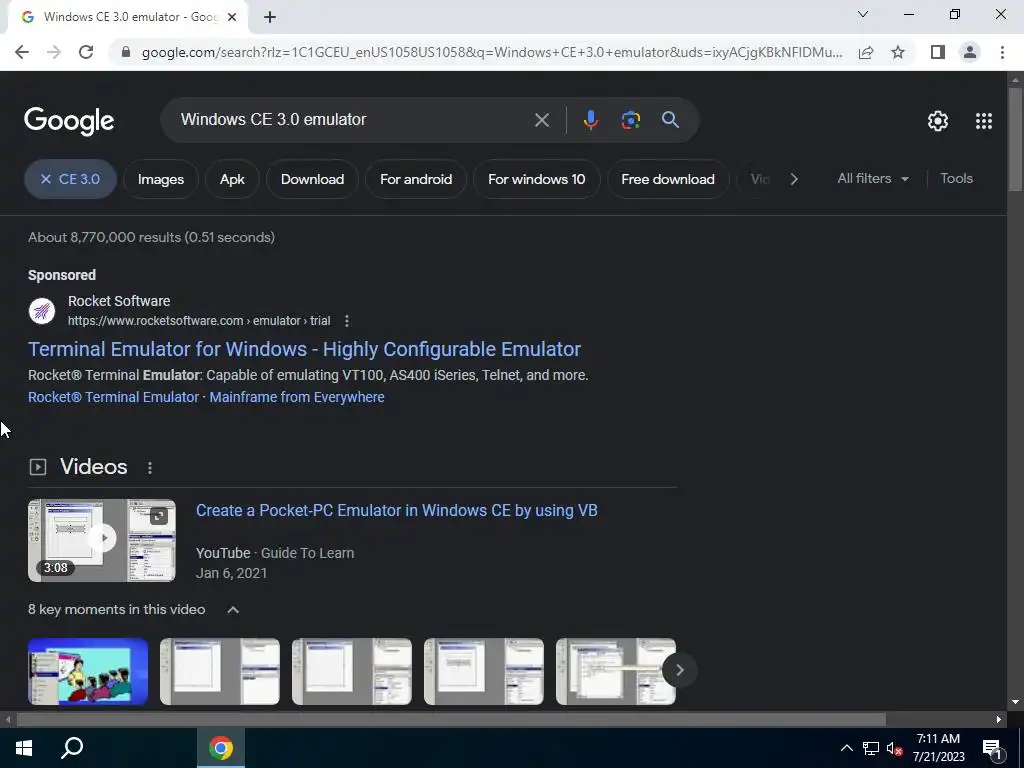Show hidden system tray icons
This screenshot has width=1024, height=768.
click(x=846, y=748)
